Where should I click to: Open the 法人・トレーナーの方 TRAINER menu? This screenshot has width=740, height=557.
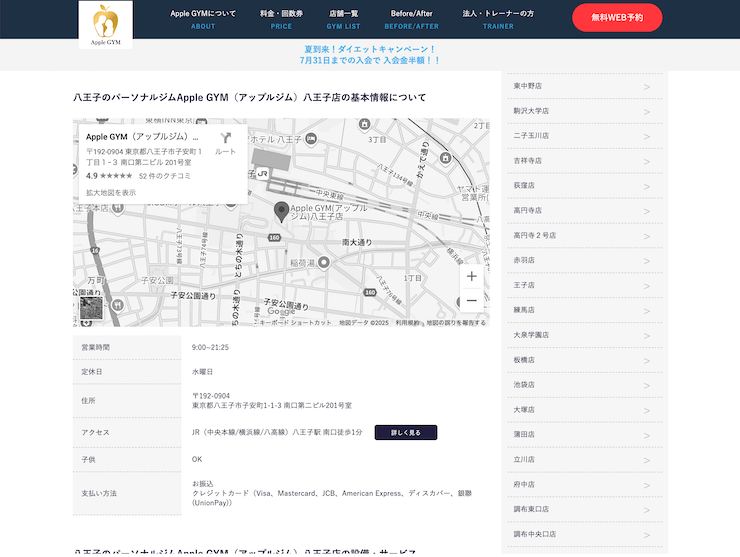tap(498, 19)
